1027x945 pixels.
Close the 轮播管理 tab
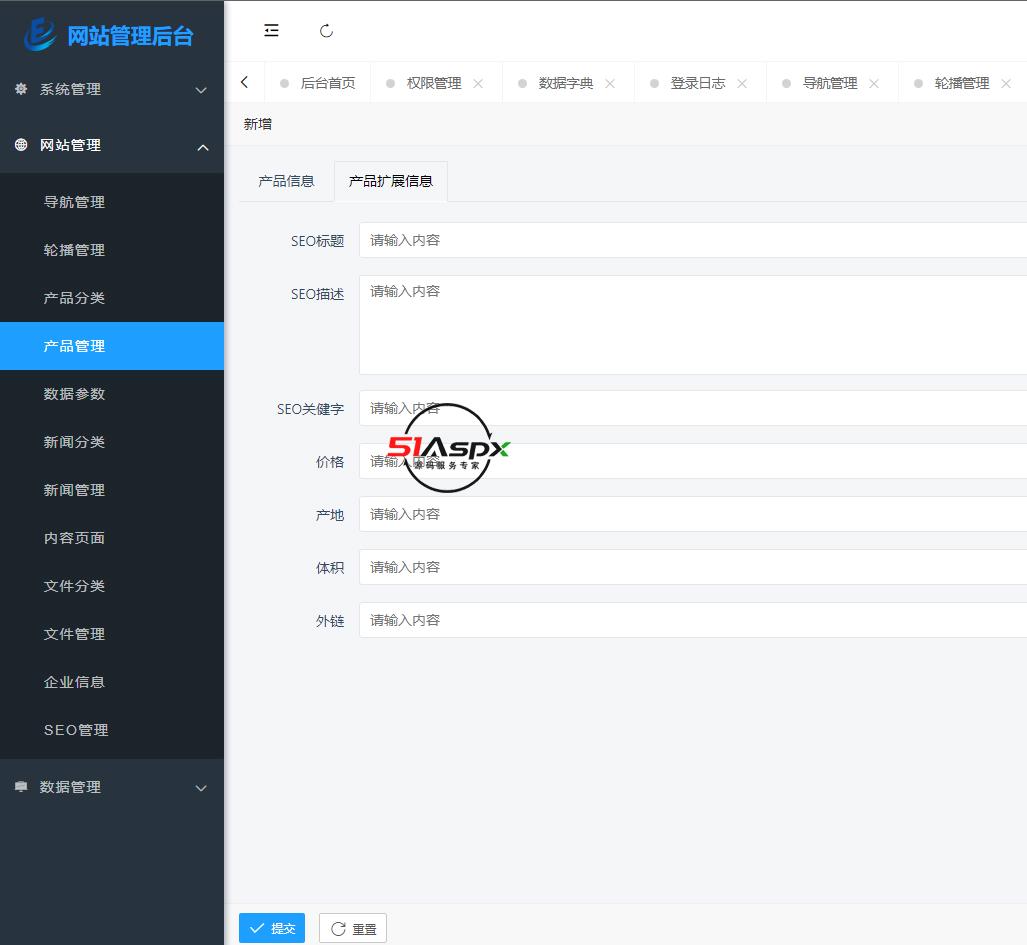1006,83
